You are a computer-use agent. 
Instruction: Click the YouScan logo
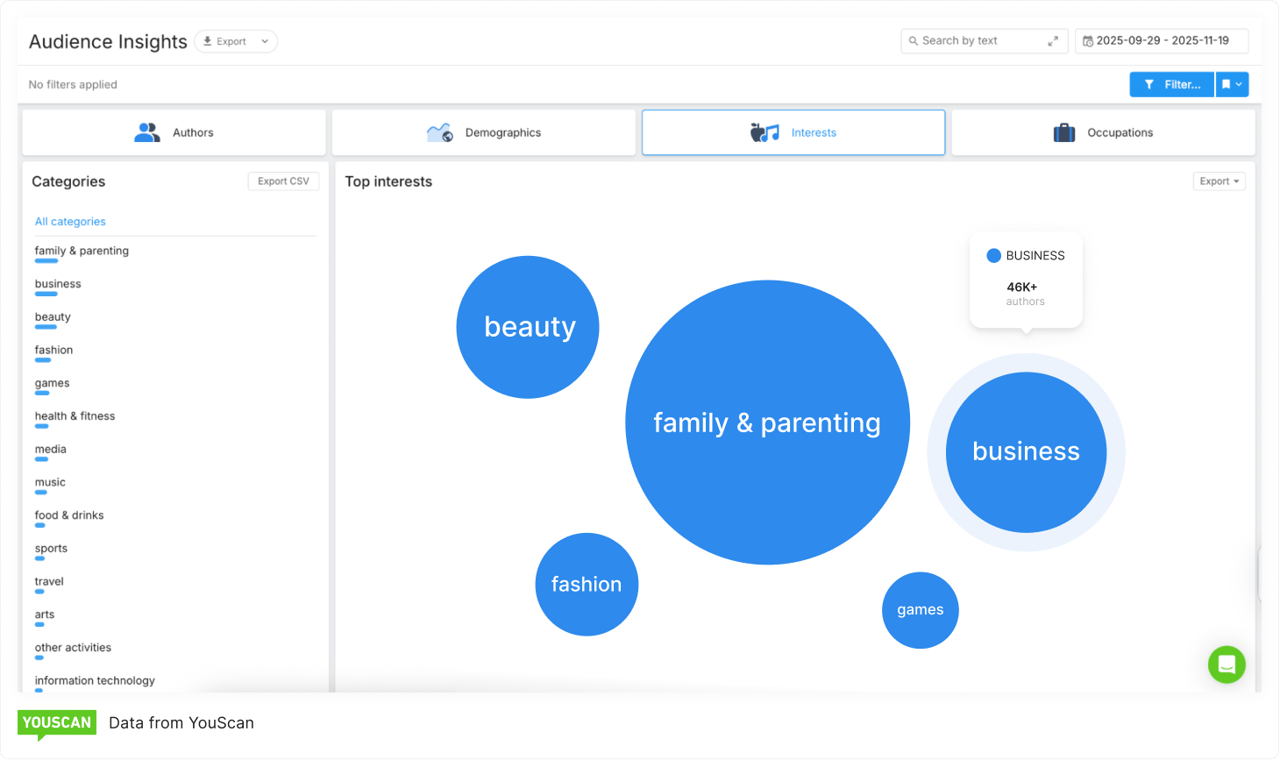pos(57,723)
